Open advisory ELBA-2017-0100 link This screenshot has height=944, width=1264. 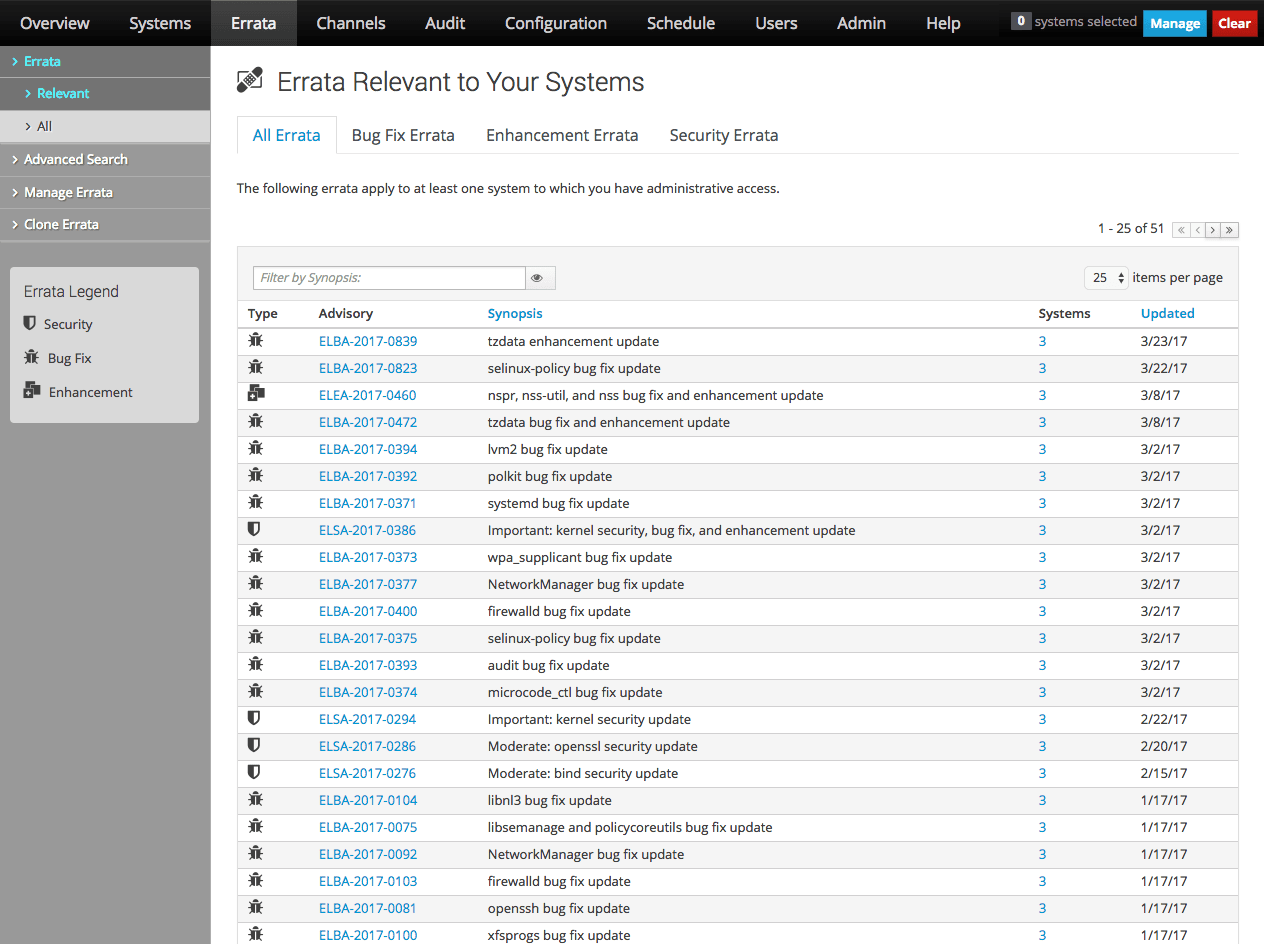368,935
